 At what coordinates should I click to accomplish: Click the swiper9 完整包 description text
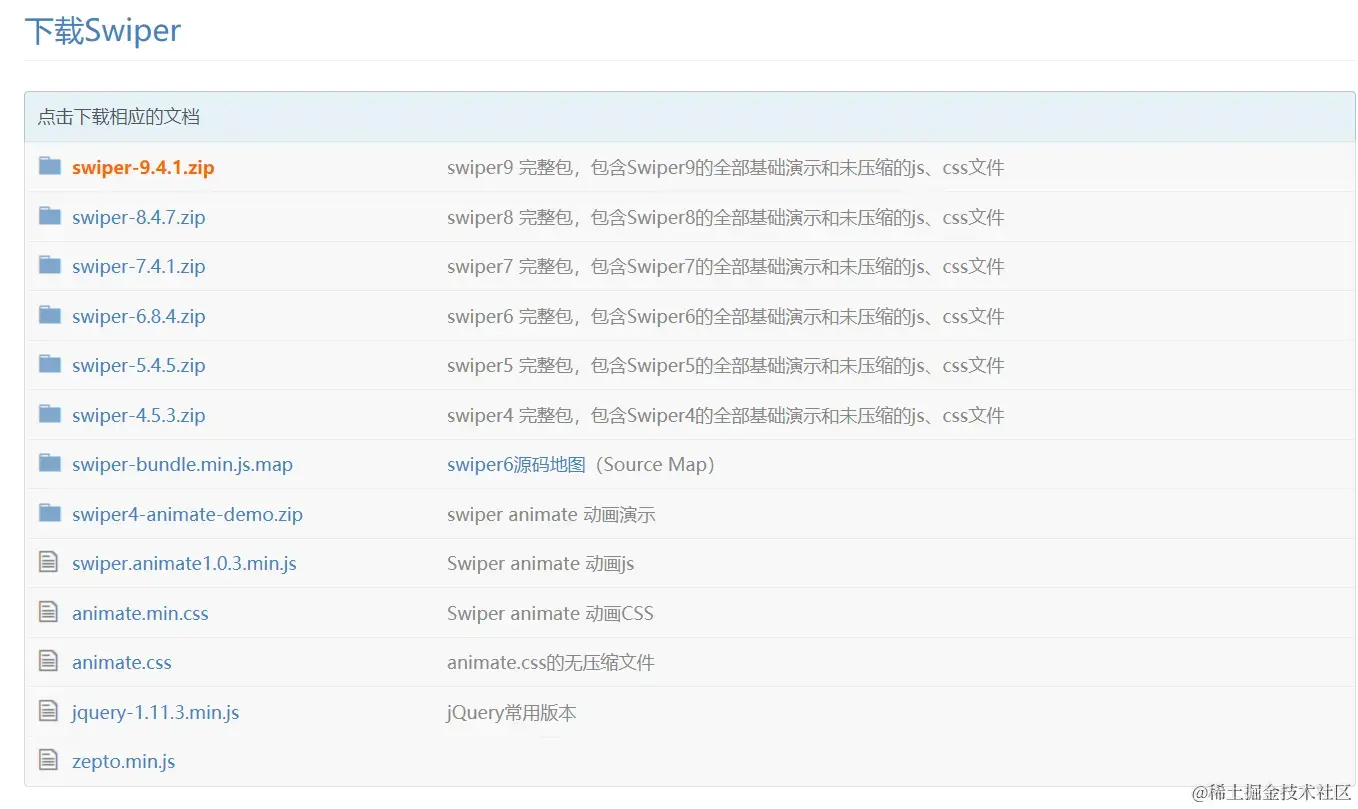[x=725, y=168]
